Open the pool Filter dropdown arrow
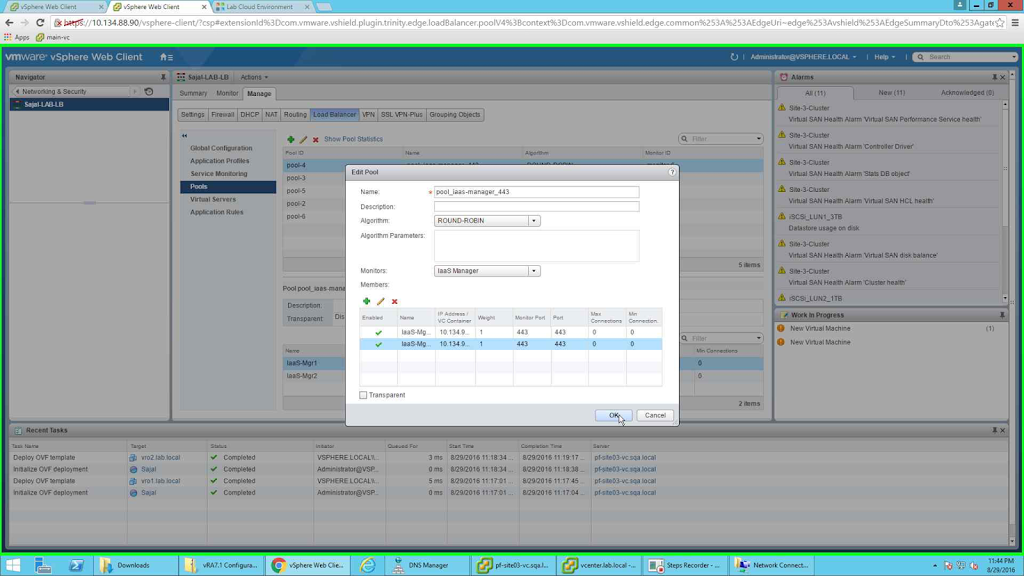The image size is (1024, 576). click(x=758, y=139)
